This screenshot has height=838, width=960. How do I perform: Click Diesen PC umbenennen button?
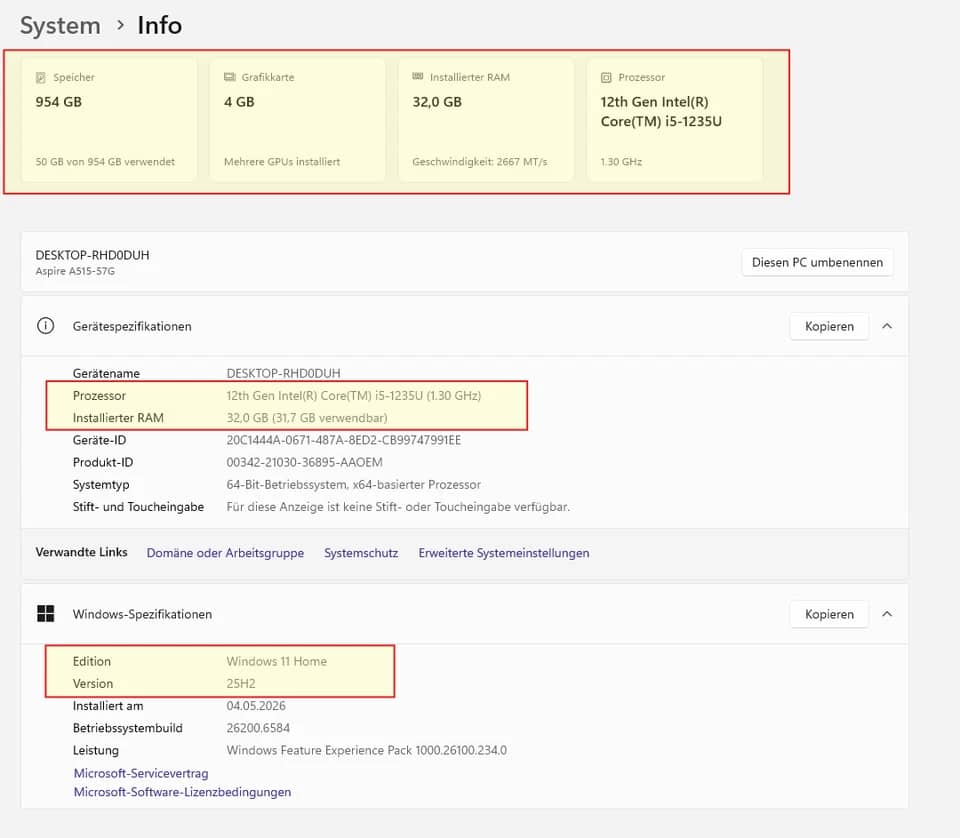point(817,262)
